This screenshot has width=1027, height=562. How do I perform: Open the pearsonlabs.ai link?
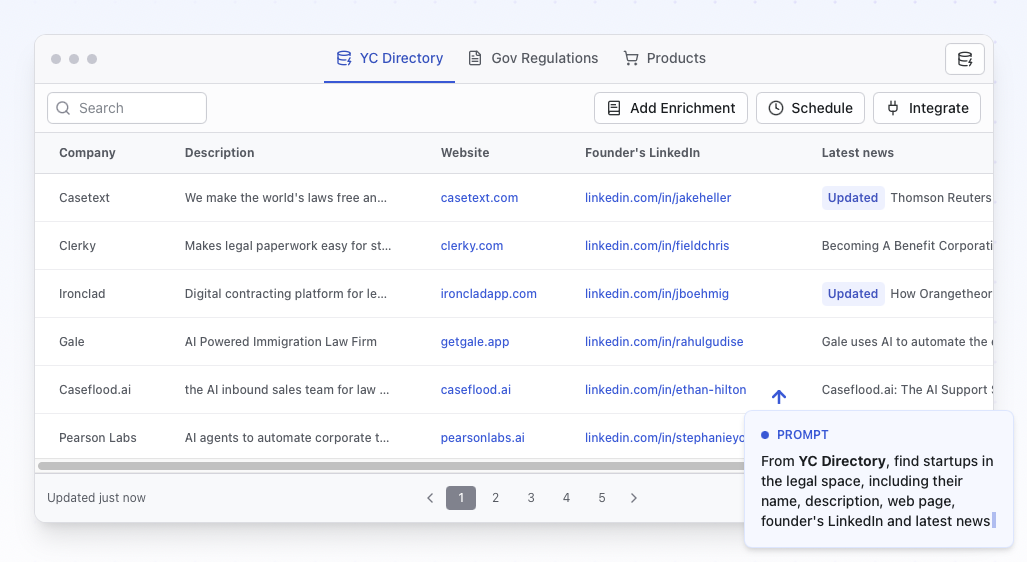[483, 438]
